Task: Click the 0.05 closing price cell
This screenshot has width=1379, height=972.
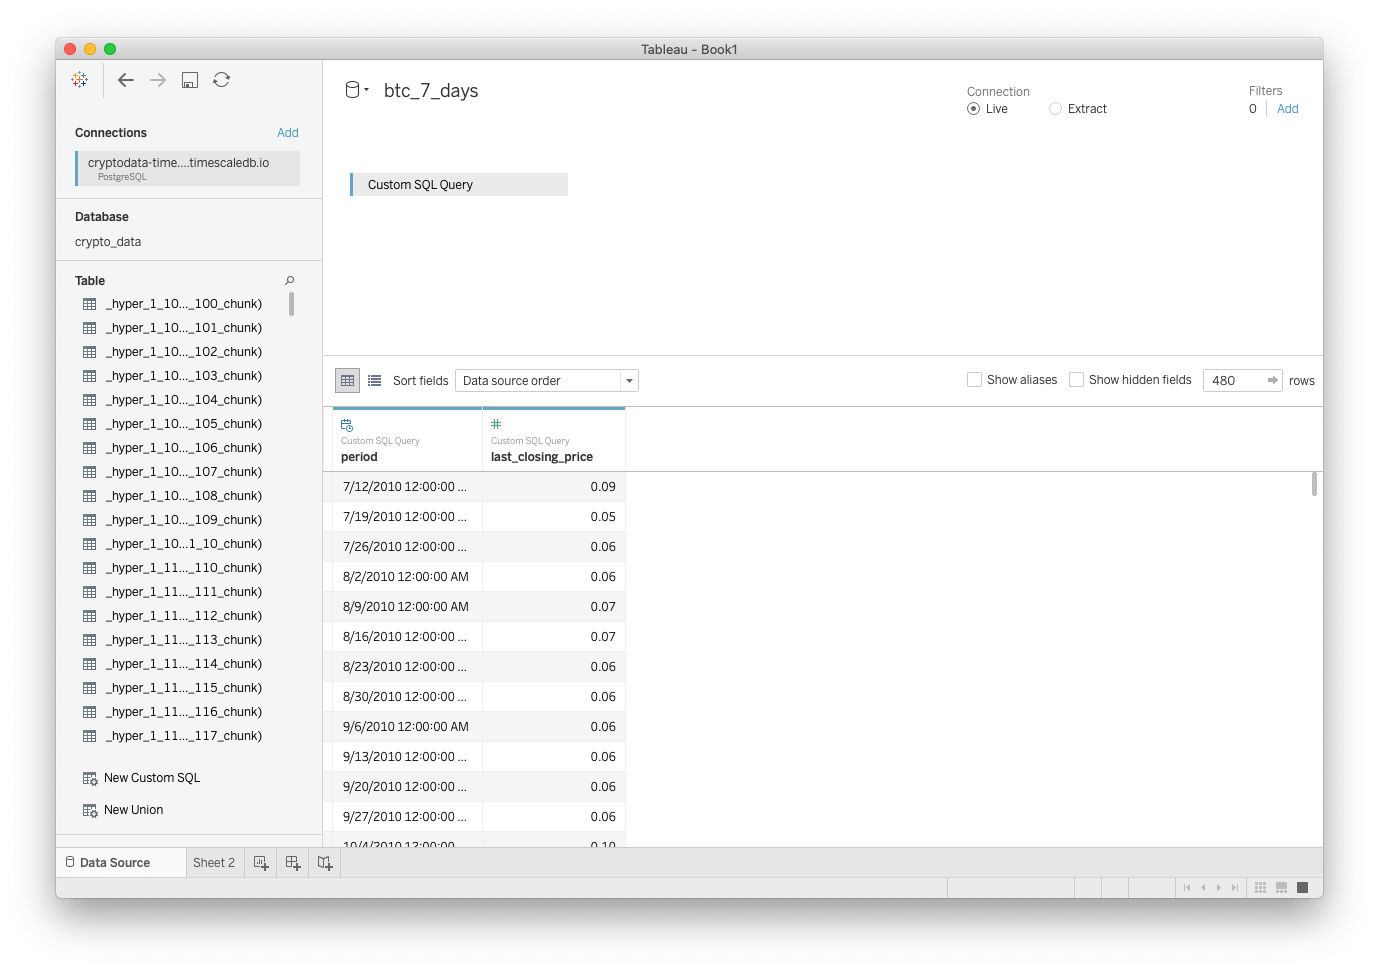Action: pos(554,517)
